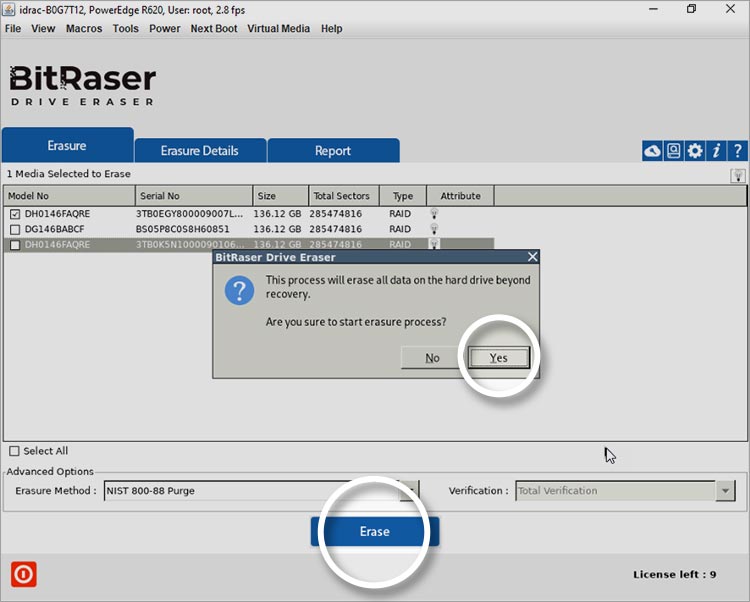Click the question mark dialog icon
This screenshot has height=602, width=750.
[240, 290]
